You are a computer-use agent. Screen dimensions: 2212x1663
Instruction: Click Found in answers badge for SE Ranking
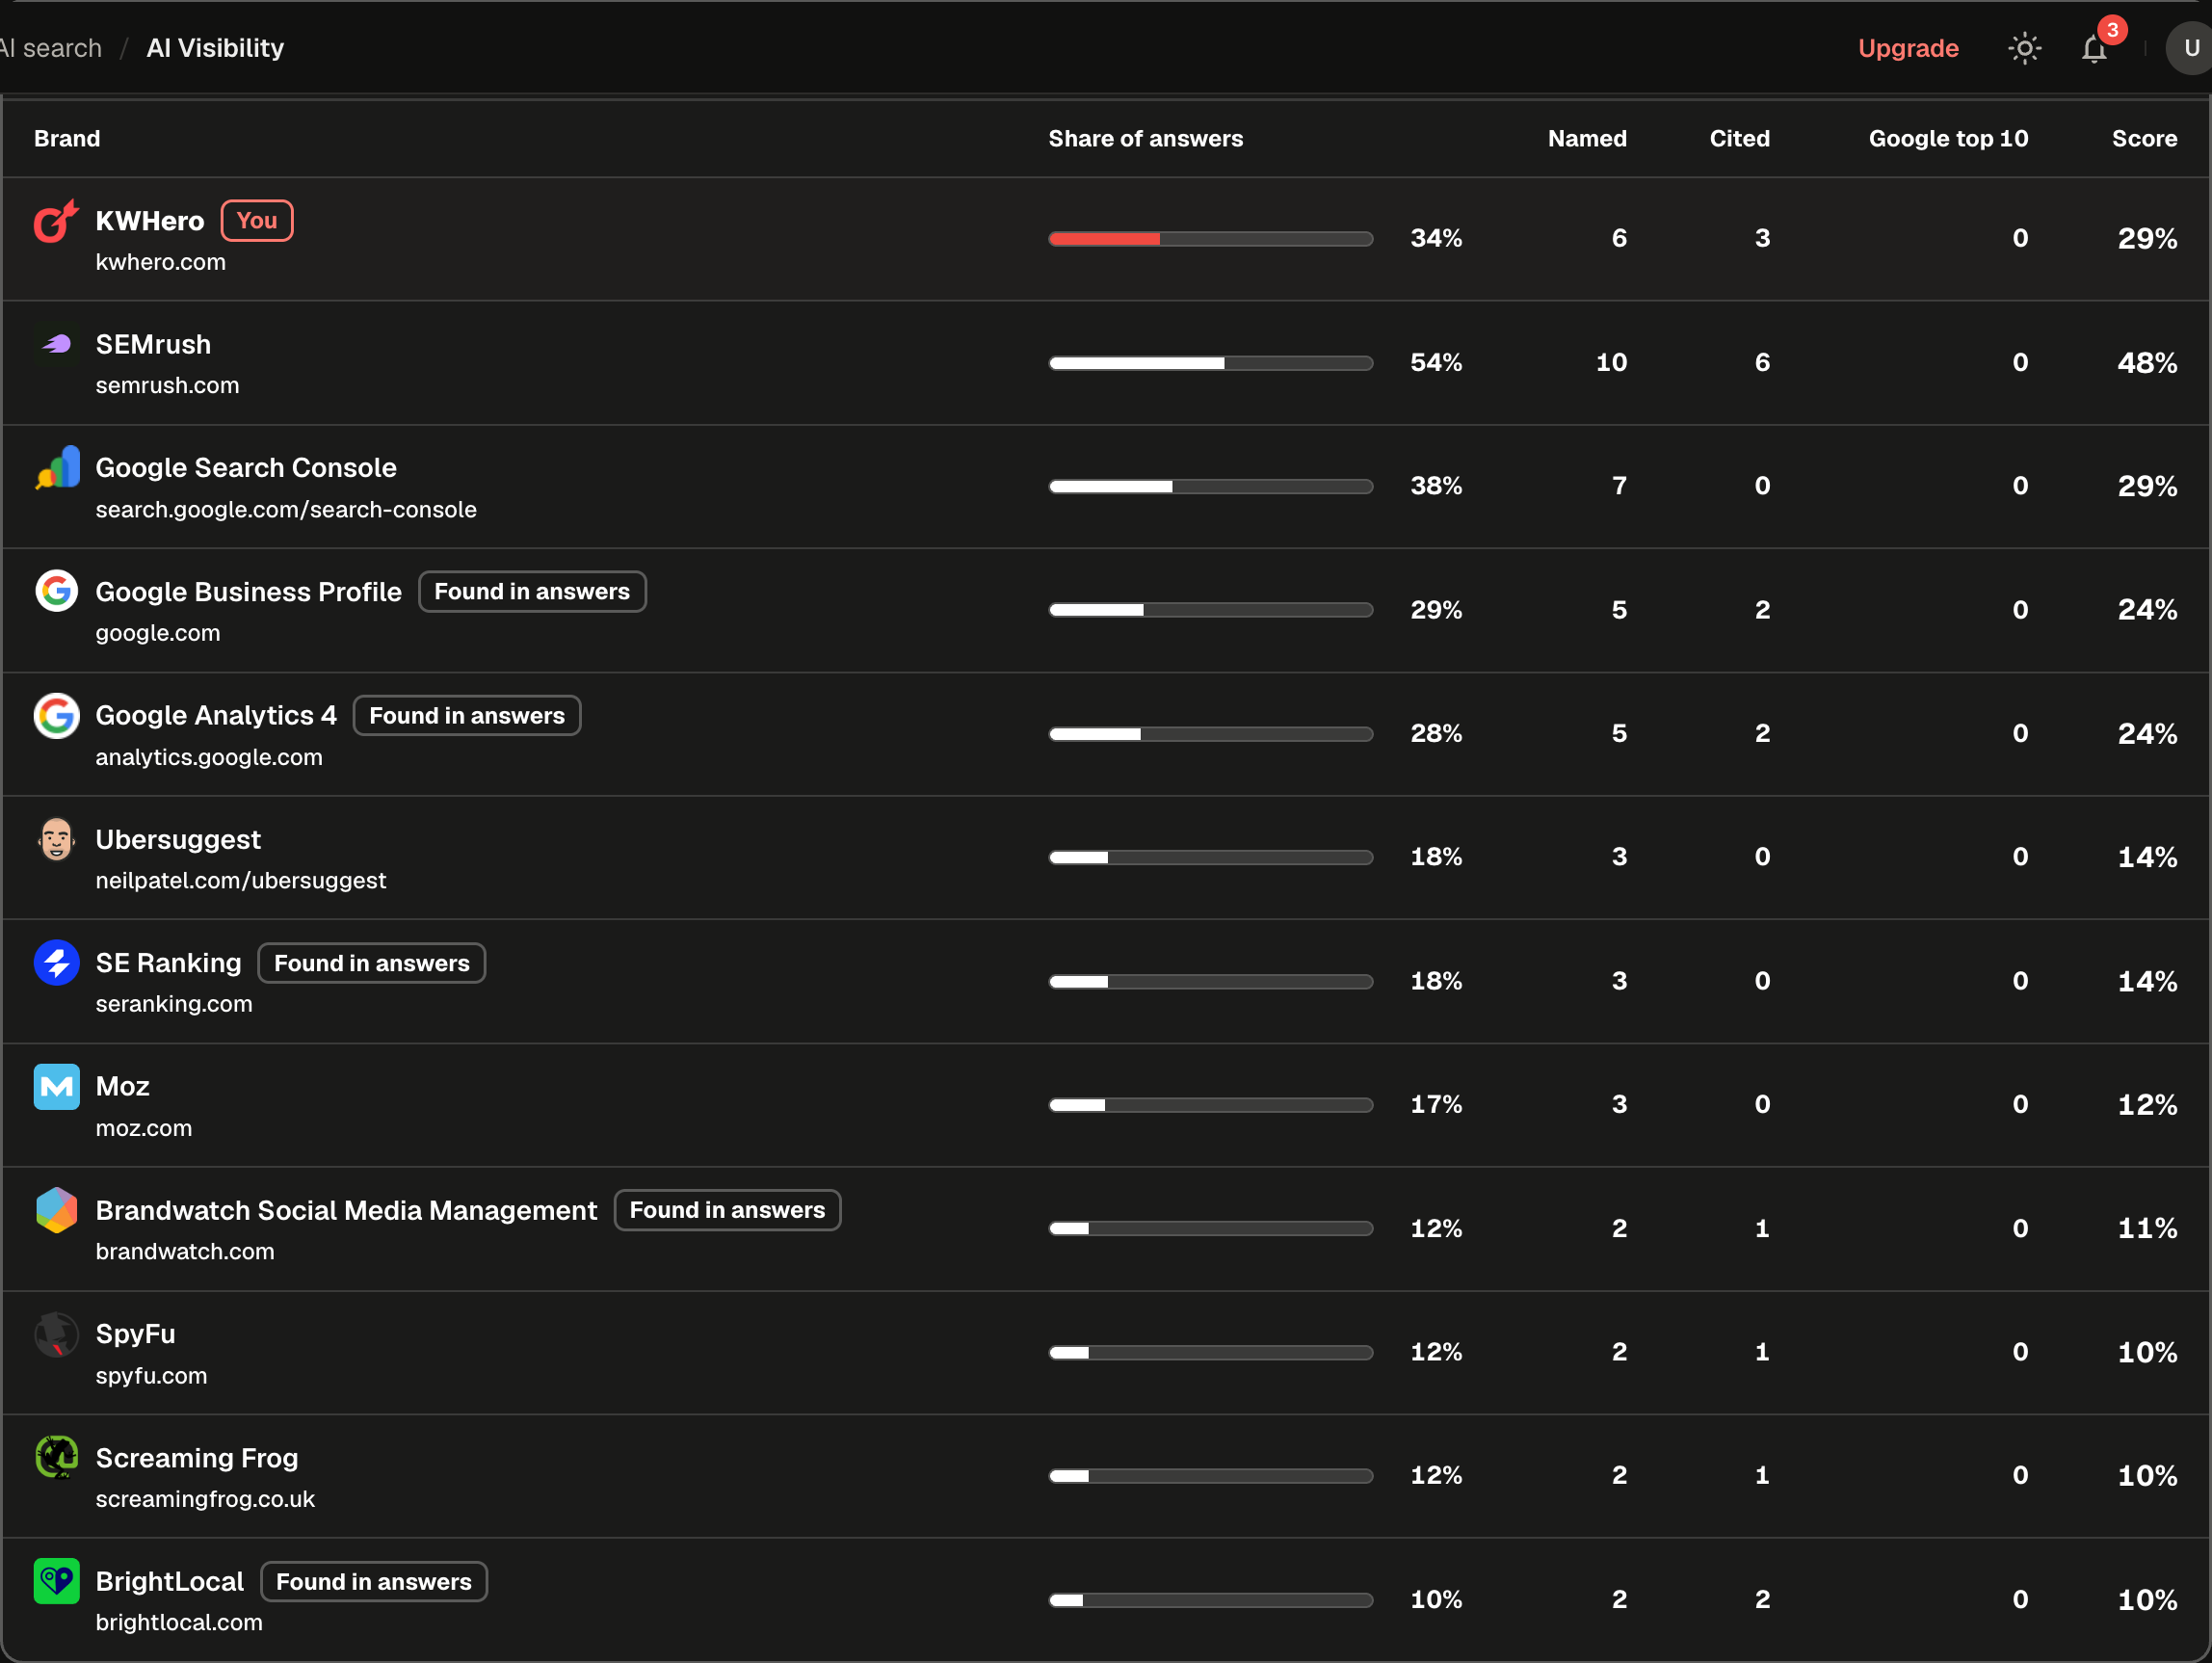tap(372, 962)
